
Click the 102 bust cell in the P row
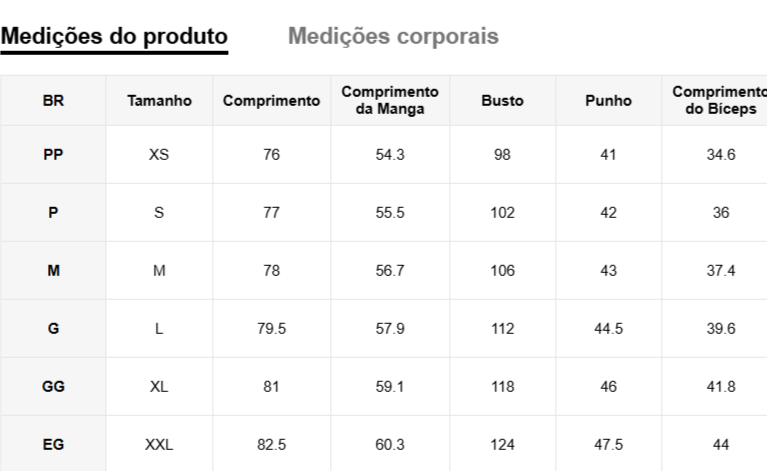click(502, 213)
